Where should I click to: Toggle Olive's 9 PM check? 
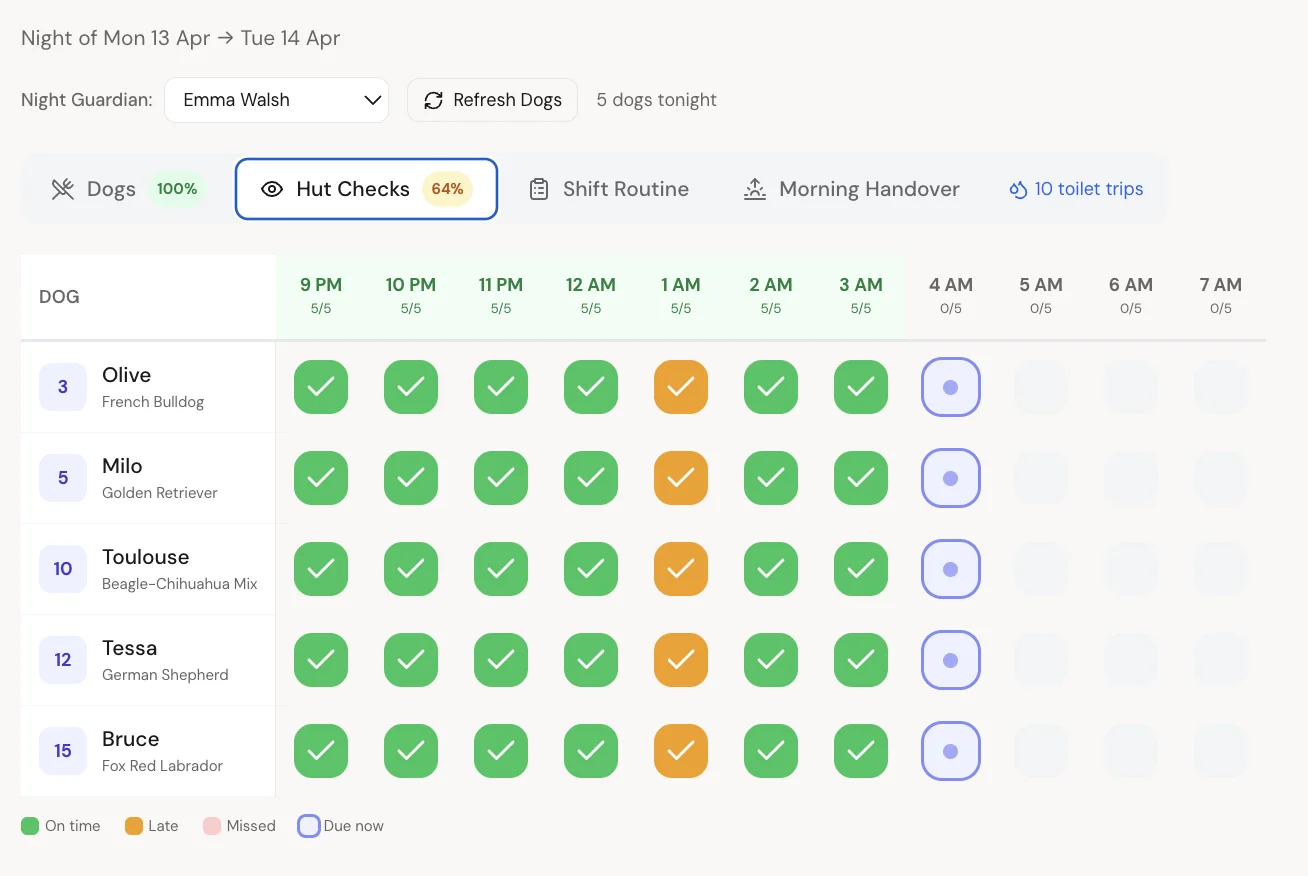tap(321, 387)
